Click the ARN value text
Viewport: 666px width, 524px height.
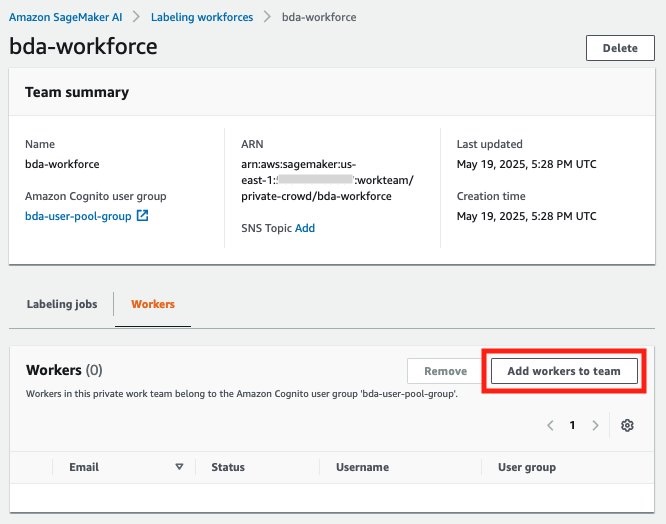327,180
